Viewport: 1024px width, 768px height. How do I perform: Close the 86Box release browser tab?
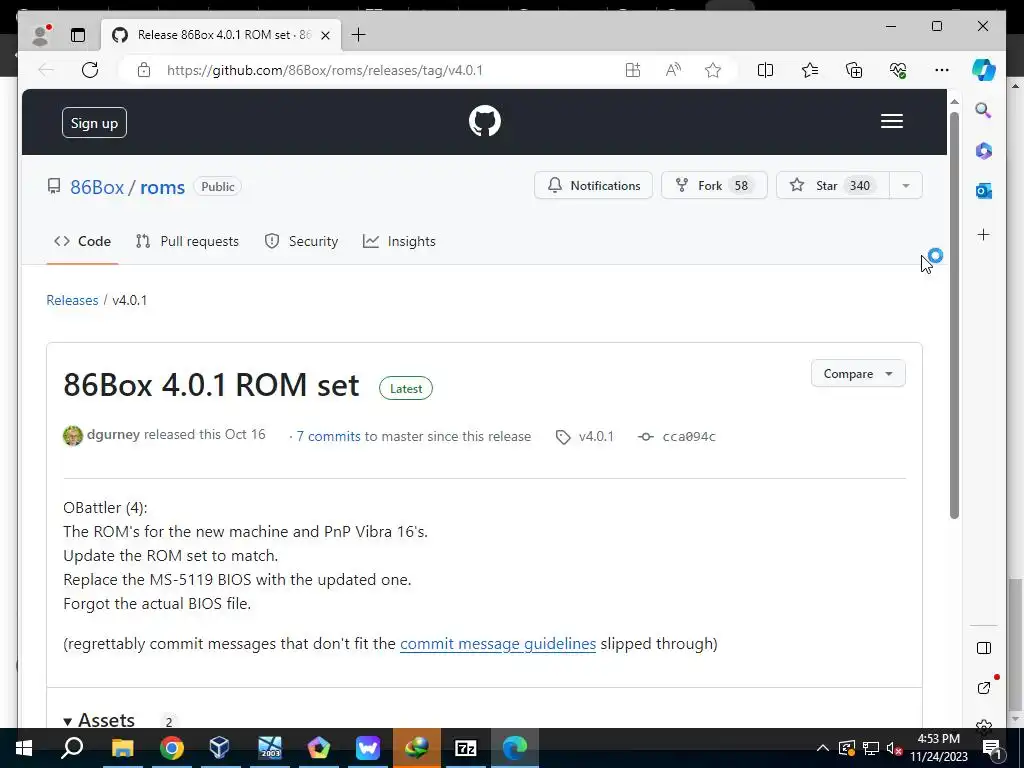point(325,35)
